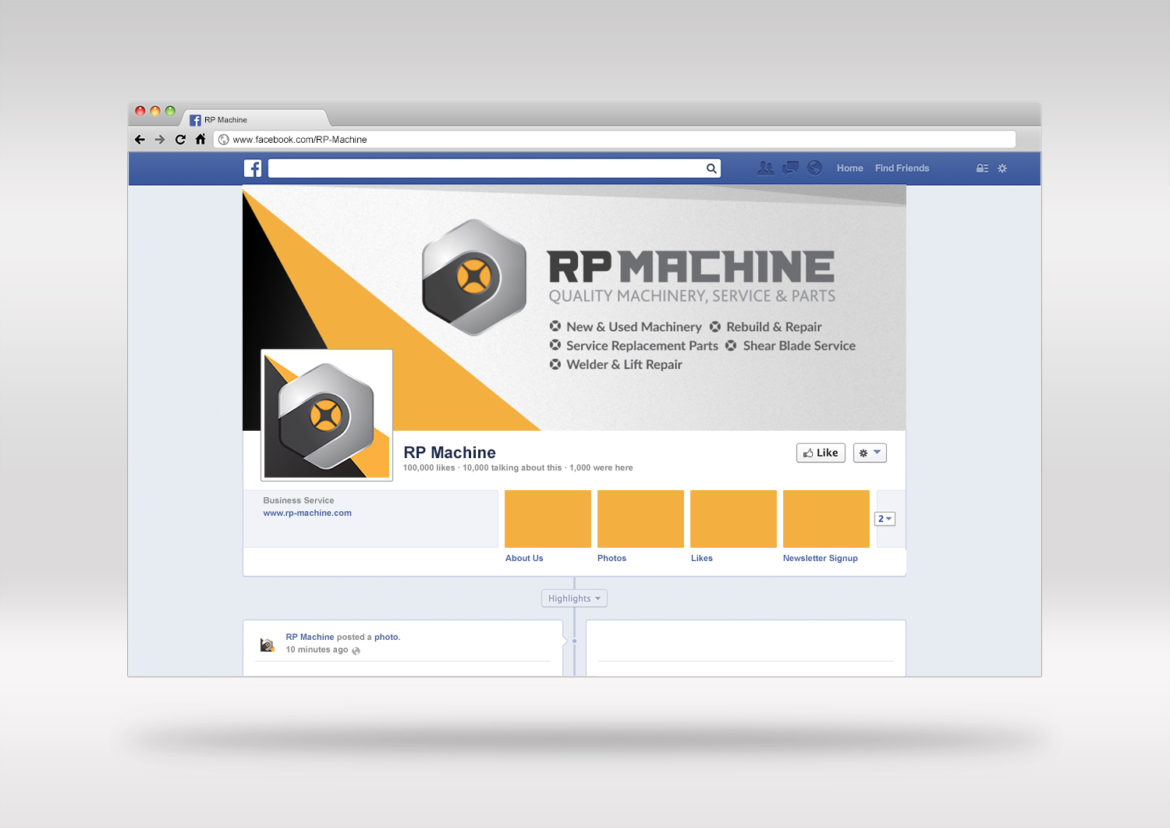Image resolution: width=1170 pixels, height=828 pixels.
Task: Expand the apps overflow dropdown labeled 2
Action: 884,518
